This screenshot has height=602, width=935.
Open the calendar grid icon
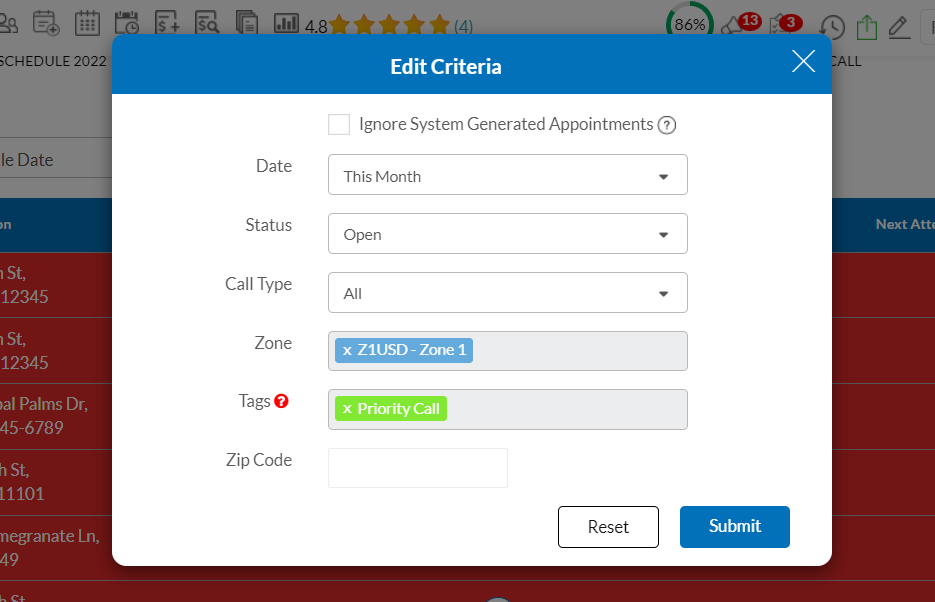pos(87,23)
